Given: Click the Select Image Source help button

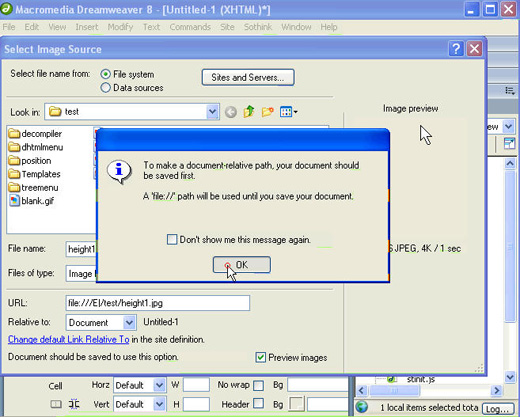Looking at the screenshot, I should [x=456, y=49].
